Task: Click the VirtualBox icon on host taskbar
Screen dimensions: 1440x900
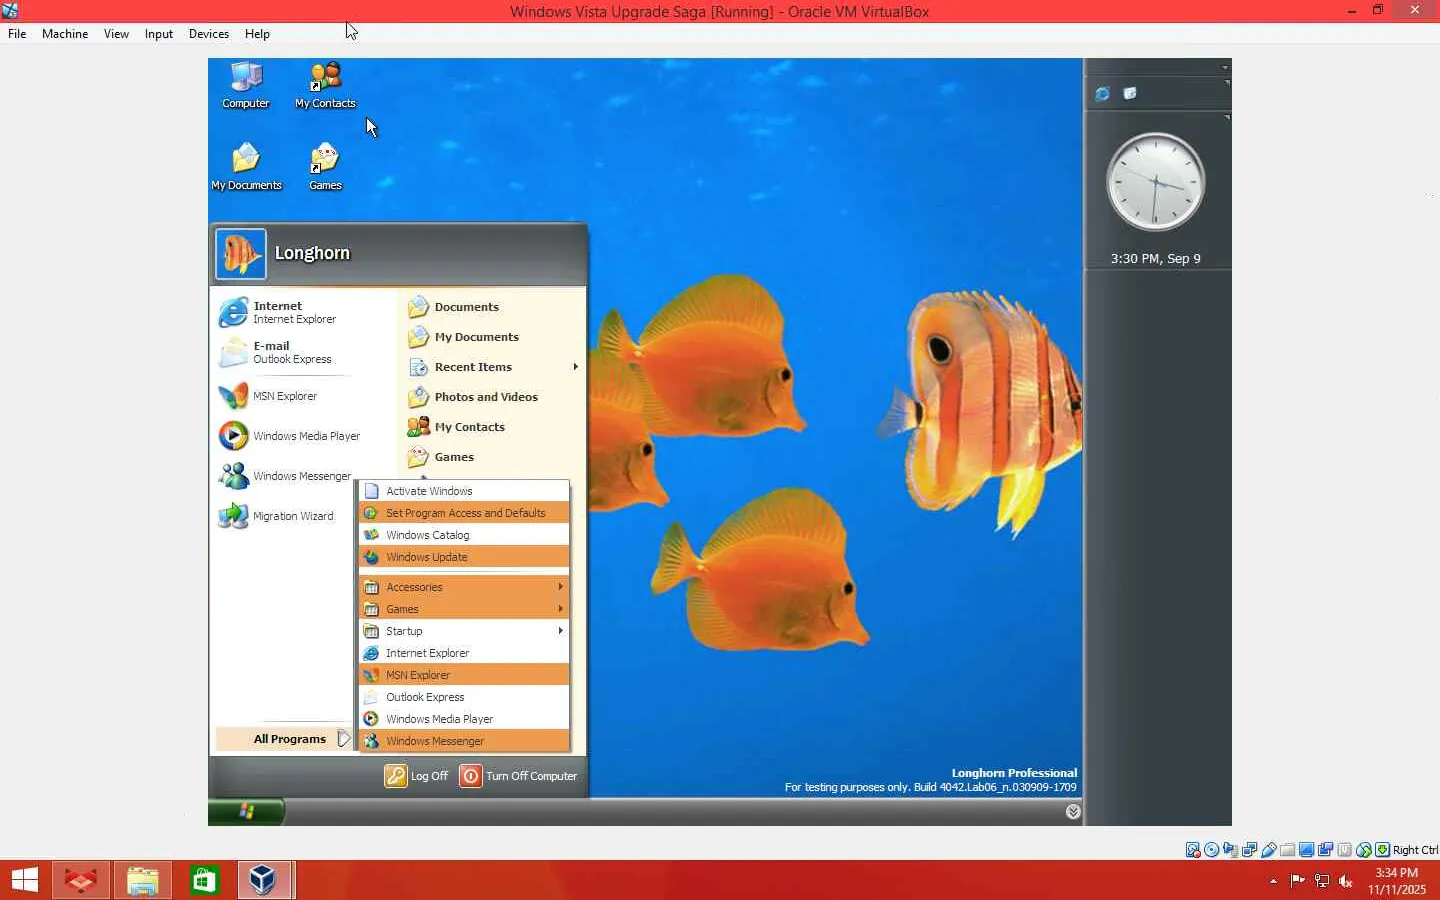Action: (x=265, y=880)
